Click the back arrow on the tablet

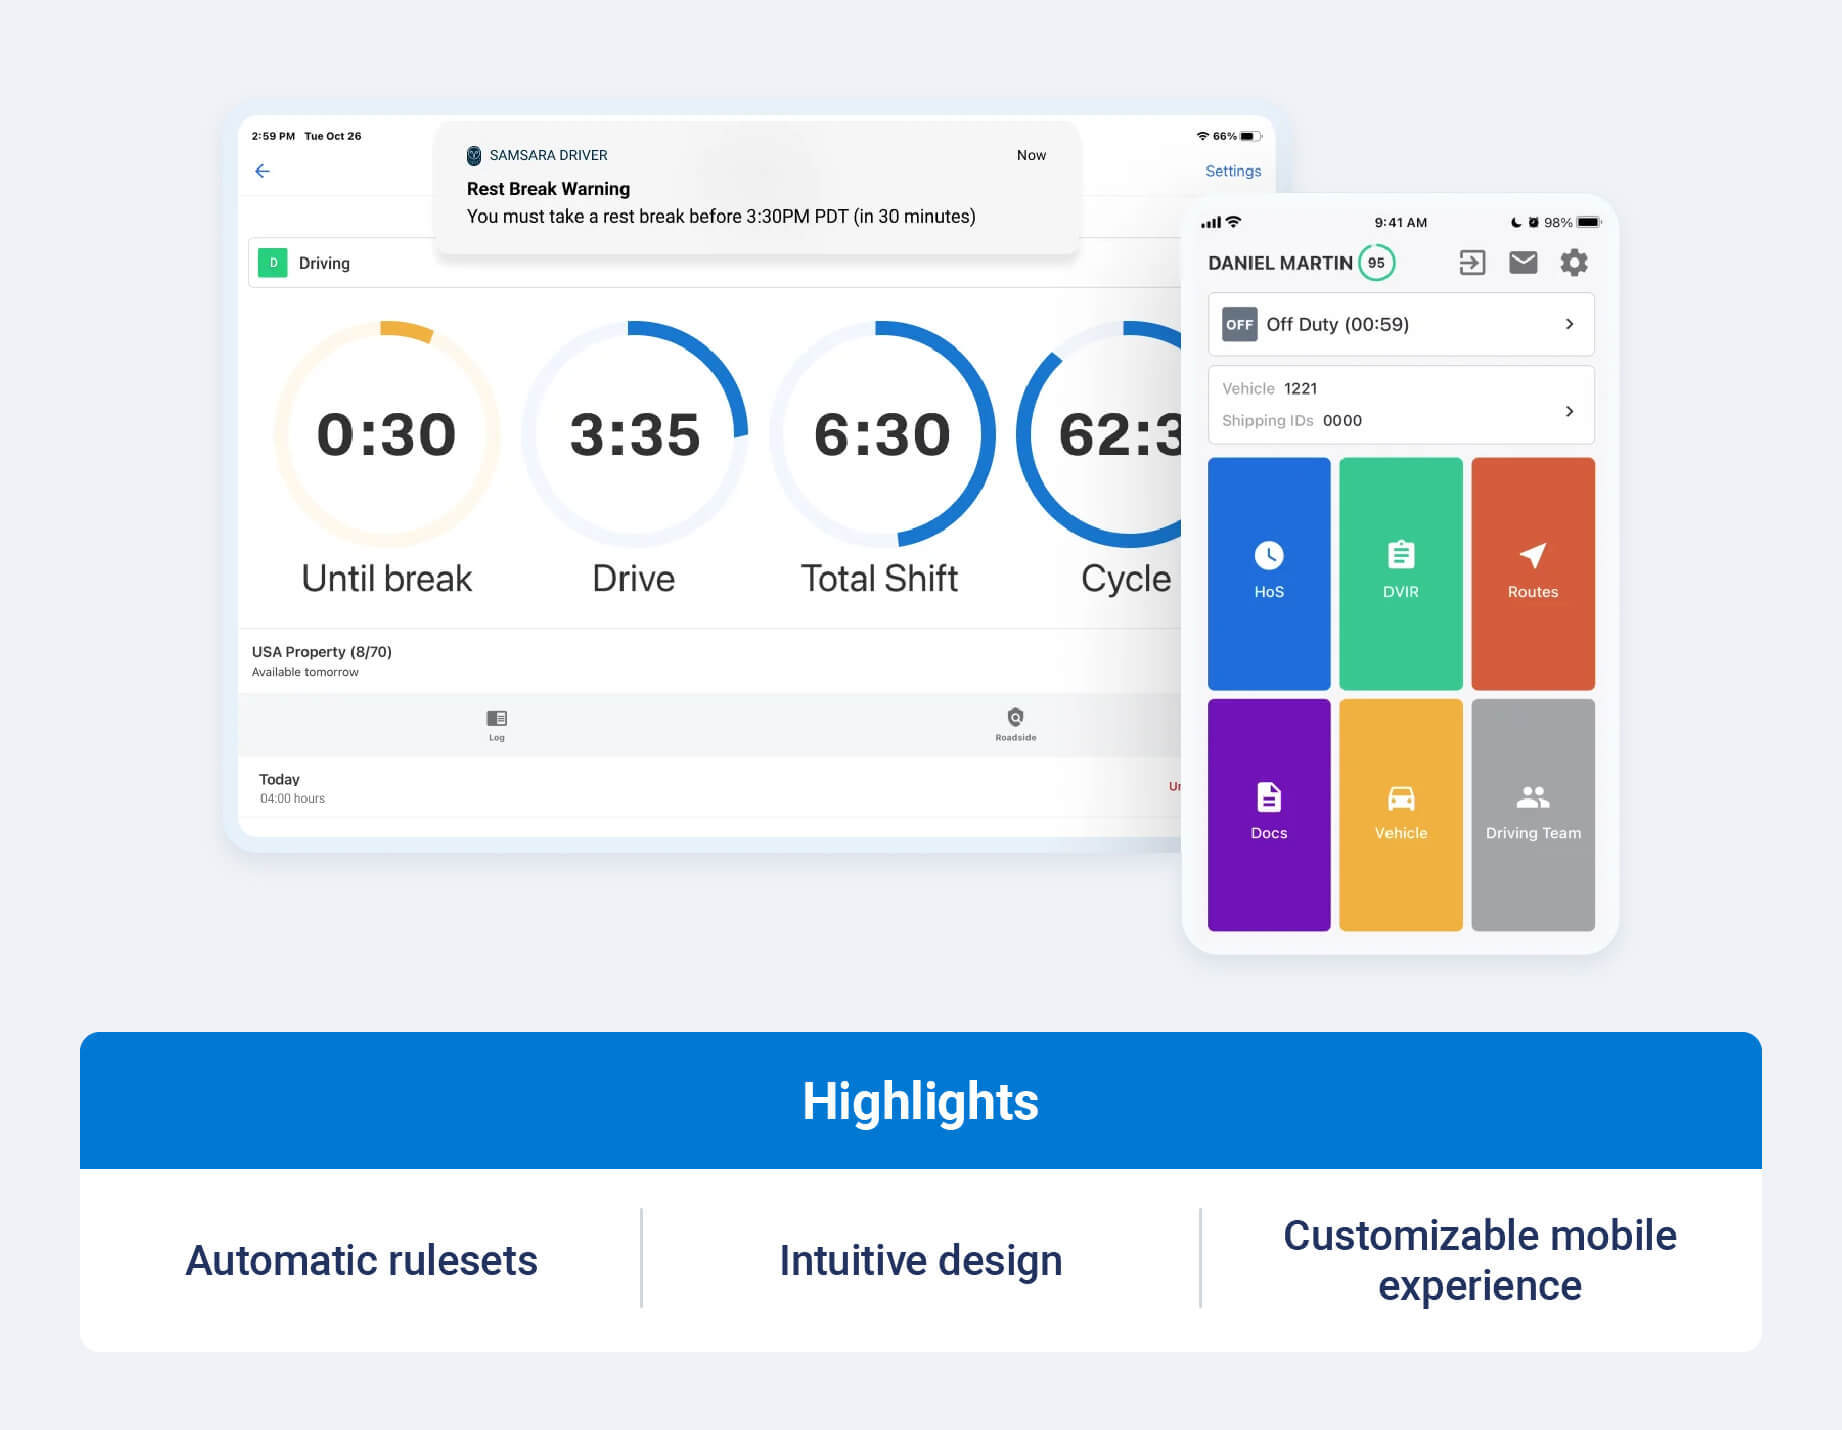pyautogui.click(x=262, y=171)
